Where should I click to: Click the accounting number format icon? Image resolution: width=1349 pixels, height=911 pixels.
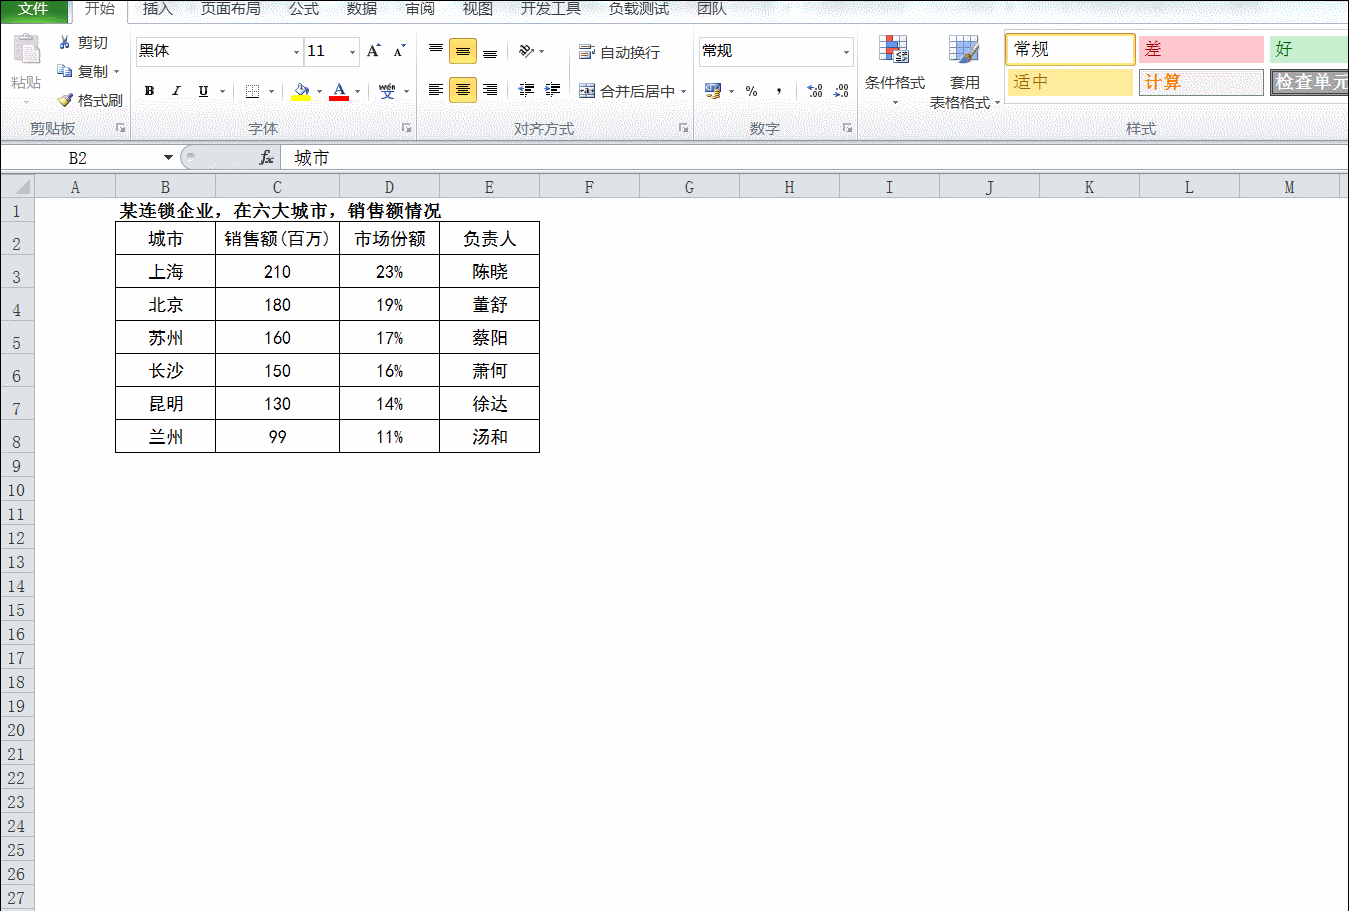coord(713,91)
